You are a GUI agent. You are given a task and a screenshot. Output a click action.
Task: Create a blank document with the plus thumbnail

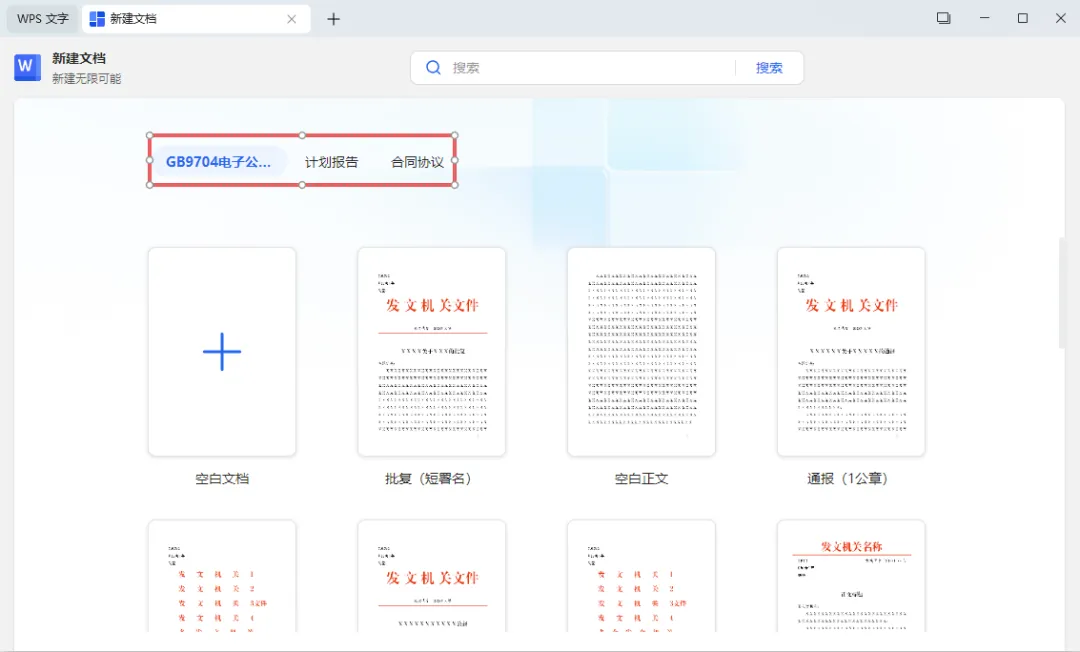(x=222, y=352)
